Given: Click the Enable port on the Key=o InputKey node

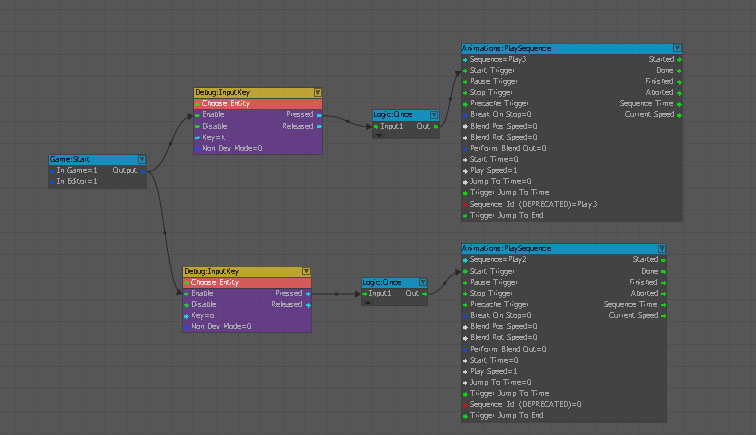Looking at the screenshot, I should click(199, 293).
